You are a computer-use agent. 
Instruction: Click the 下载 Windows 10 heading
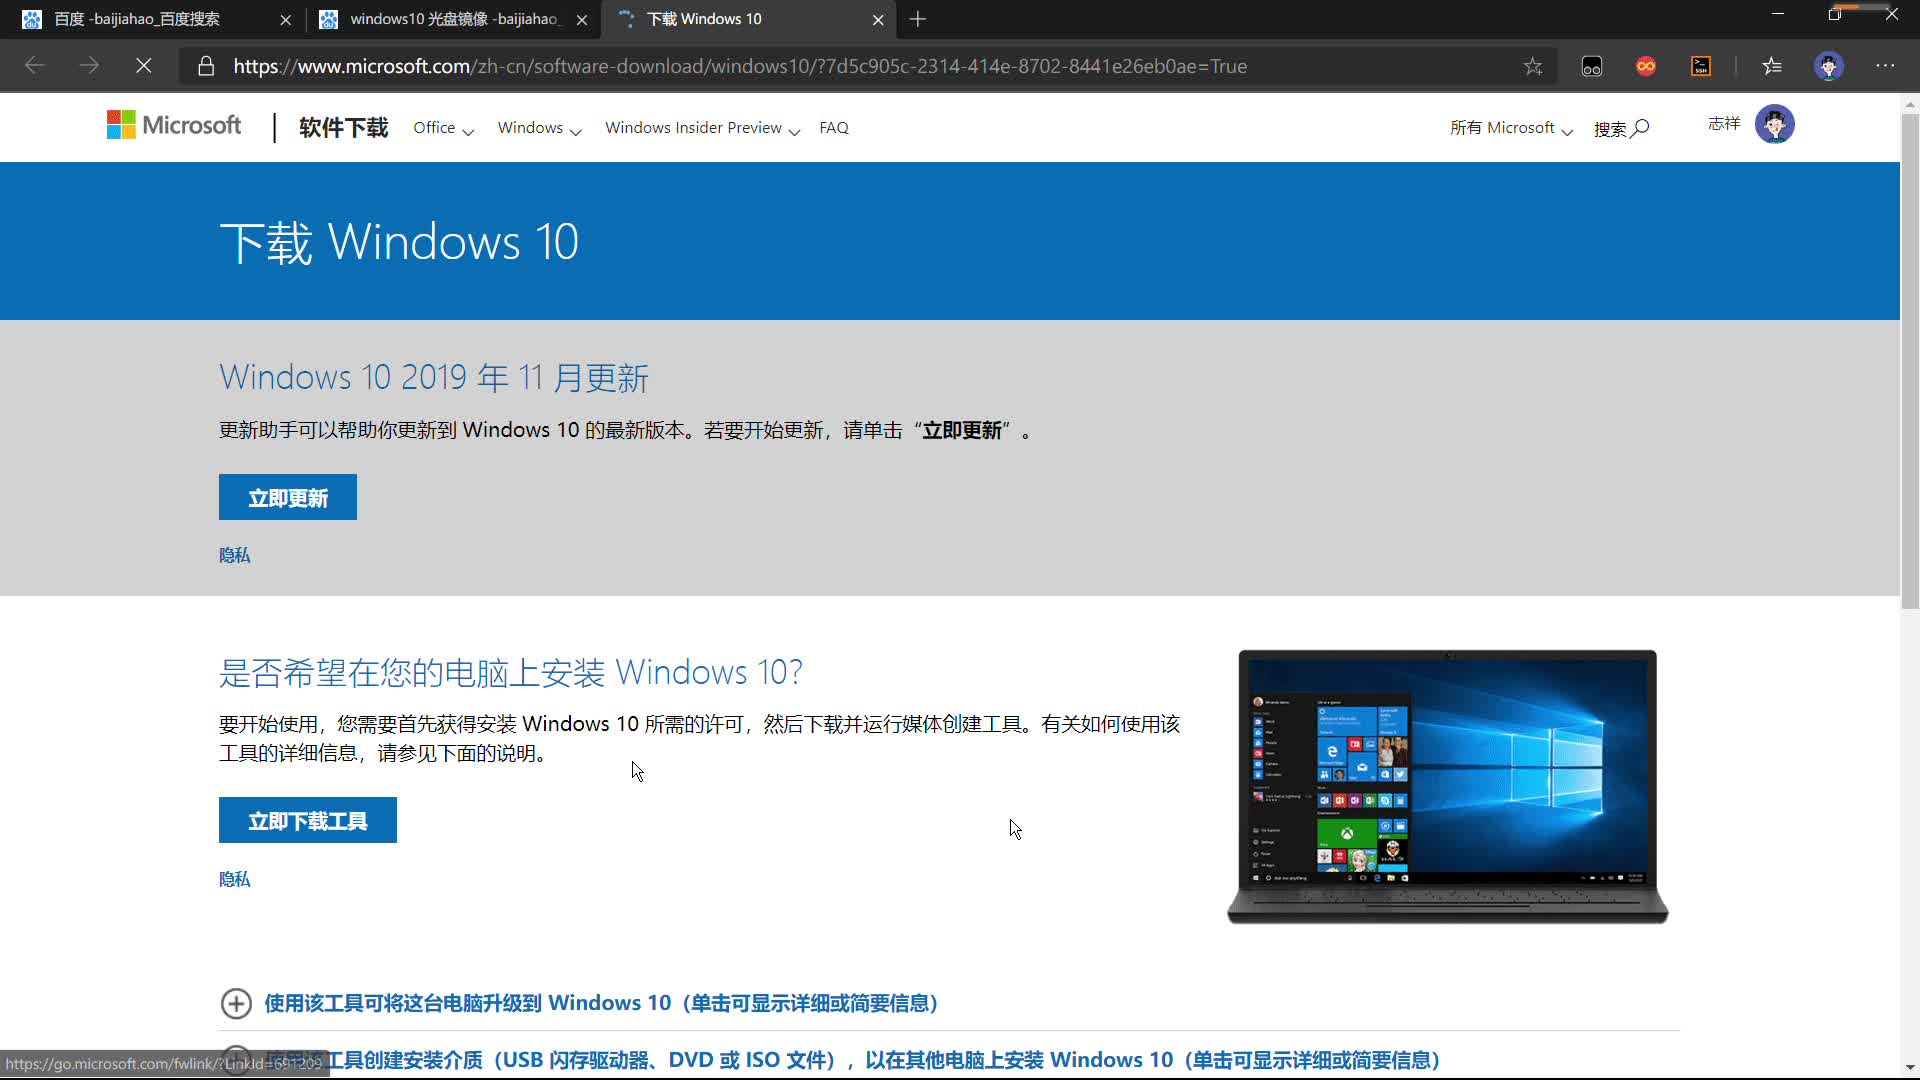click(399, 242)
